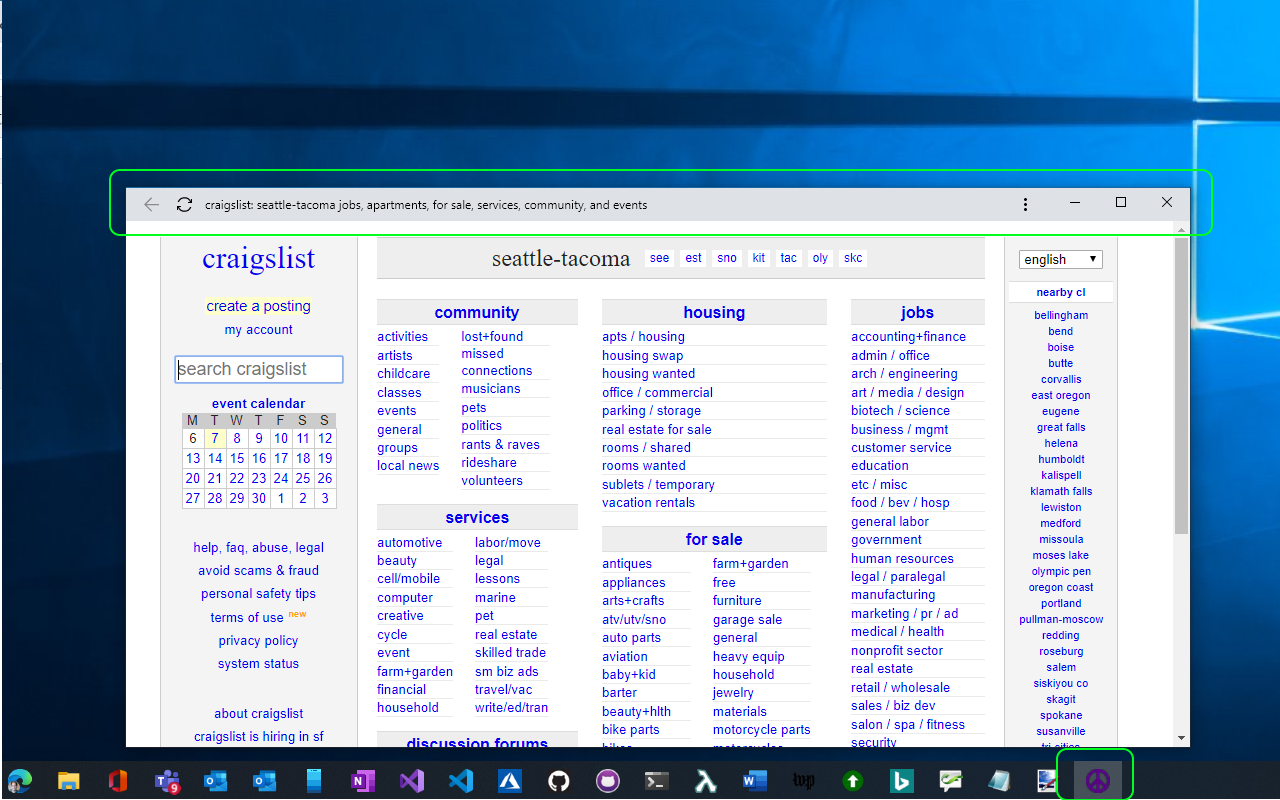Open 'accounting+finance' jobs
This screenshot has width=1280, height=800.
(x=908, y=337)
